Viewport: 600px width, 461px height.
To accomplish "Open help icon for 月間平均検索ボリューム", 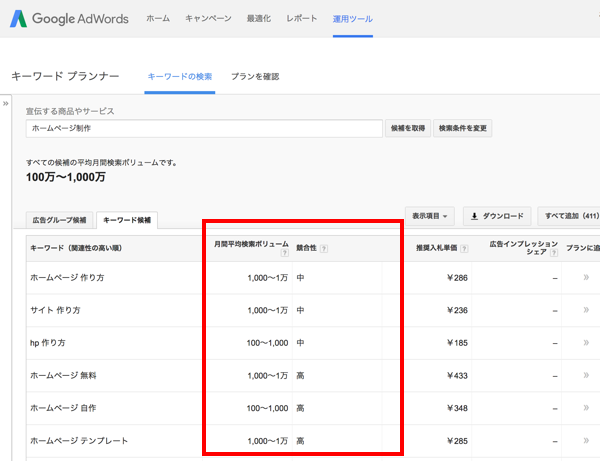I will point(284,252).
